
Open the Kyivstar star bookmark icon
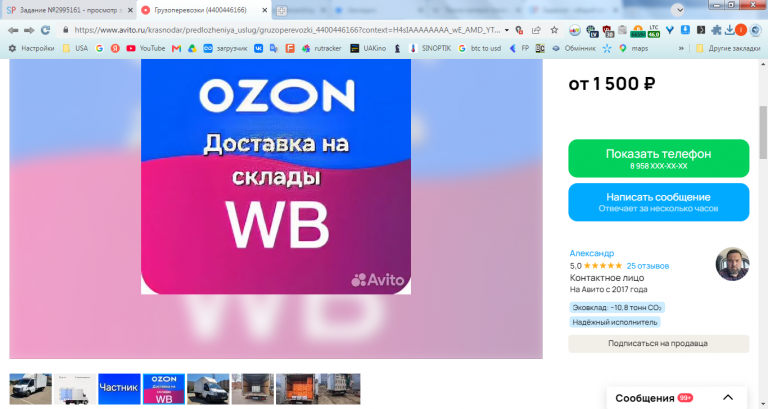tap(607, 48)
